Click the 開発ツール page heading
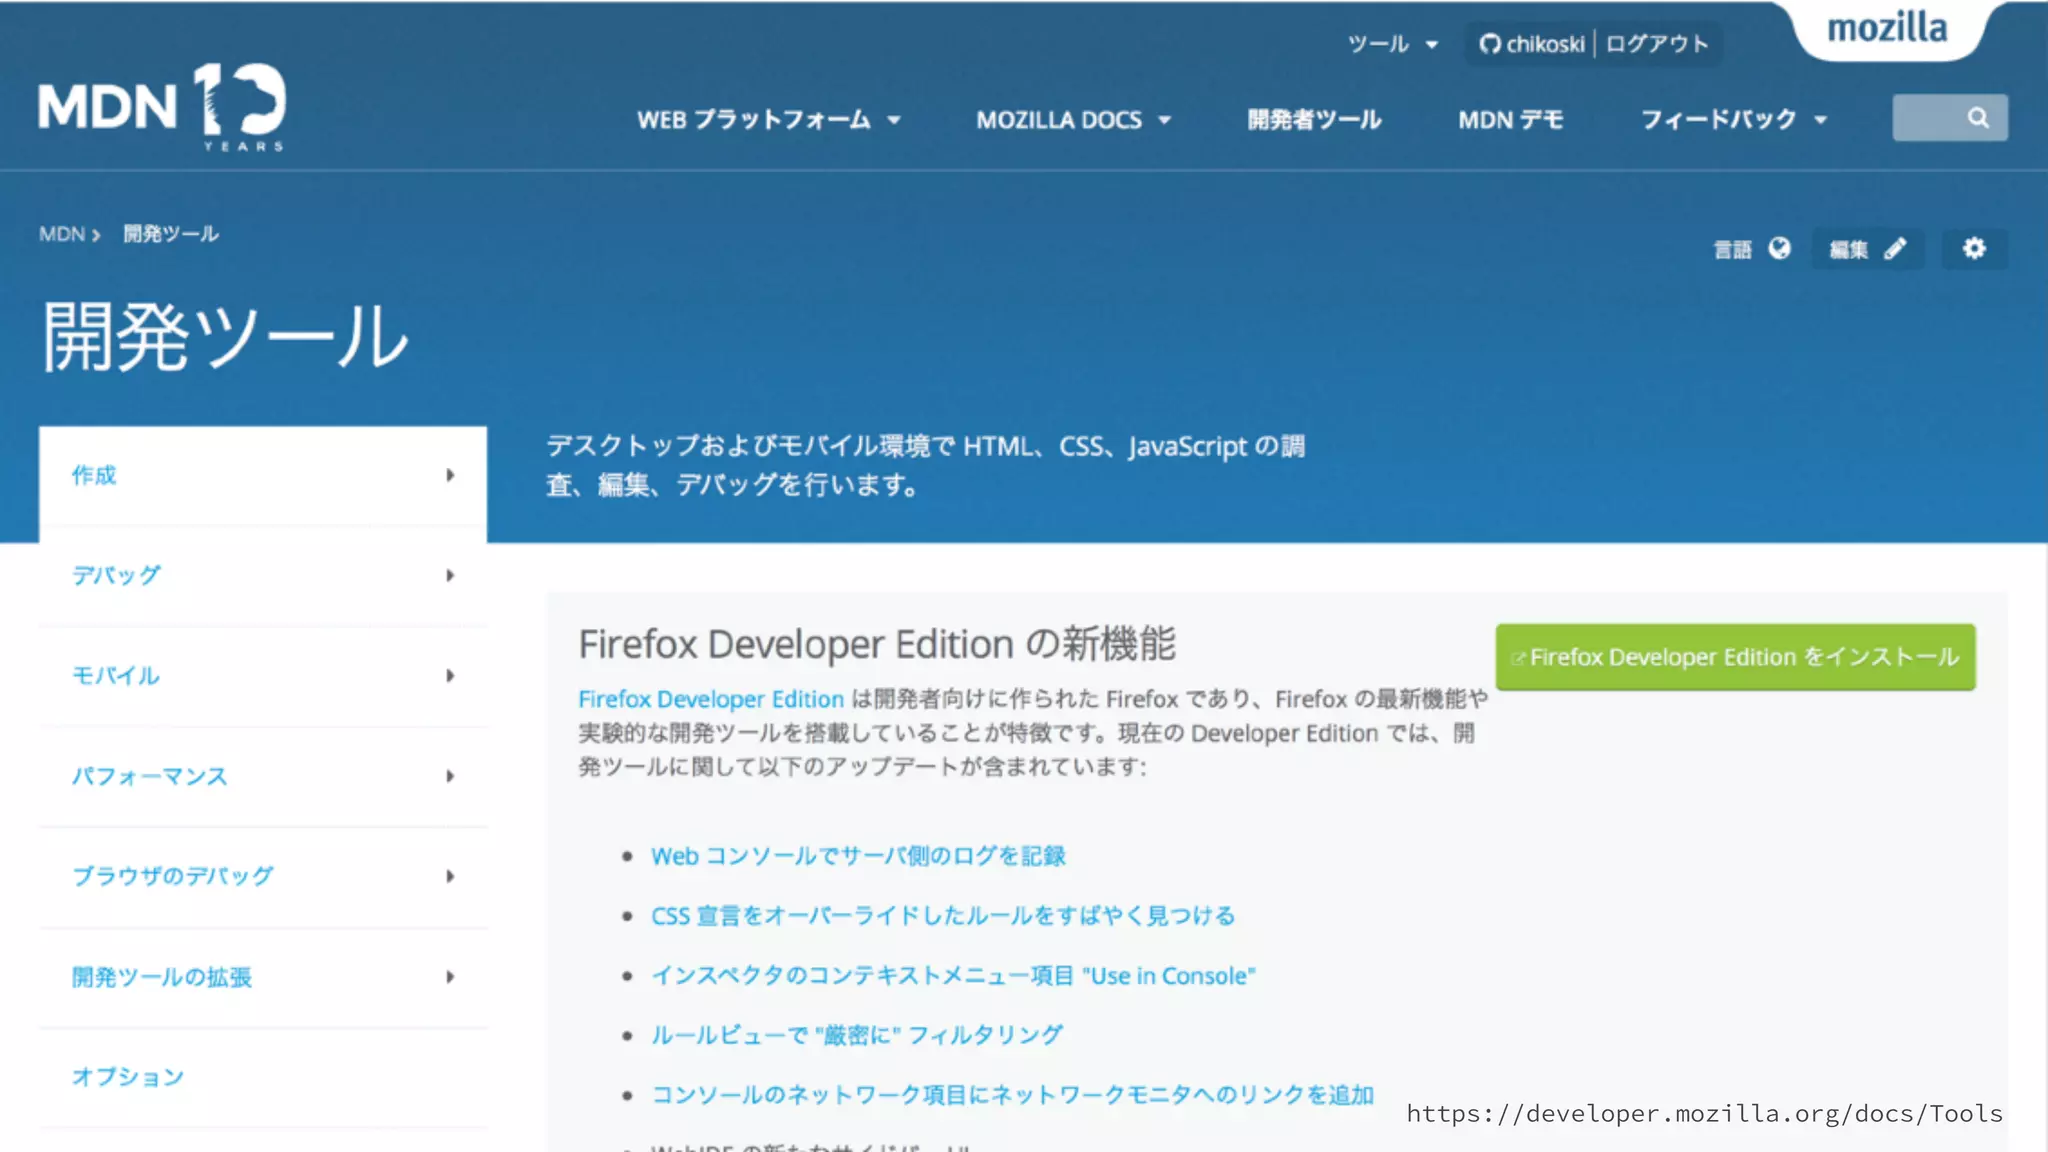2048x1152 pixels. point(225,338)
